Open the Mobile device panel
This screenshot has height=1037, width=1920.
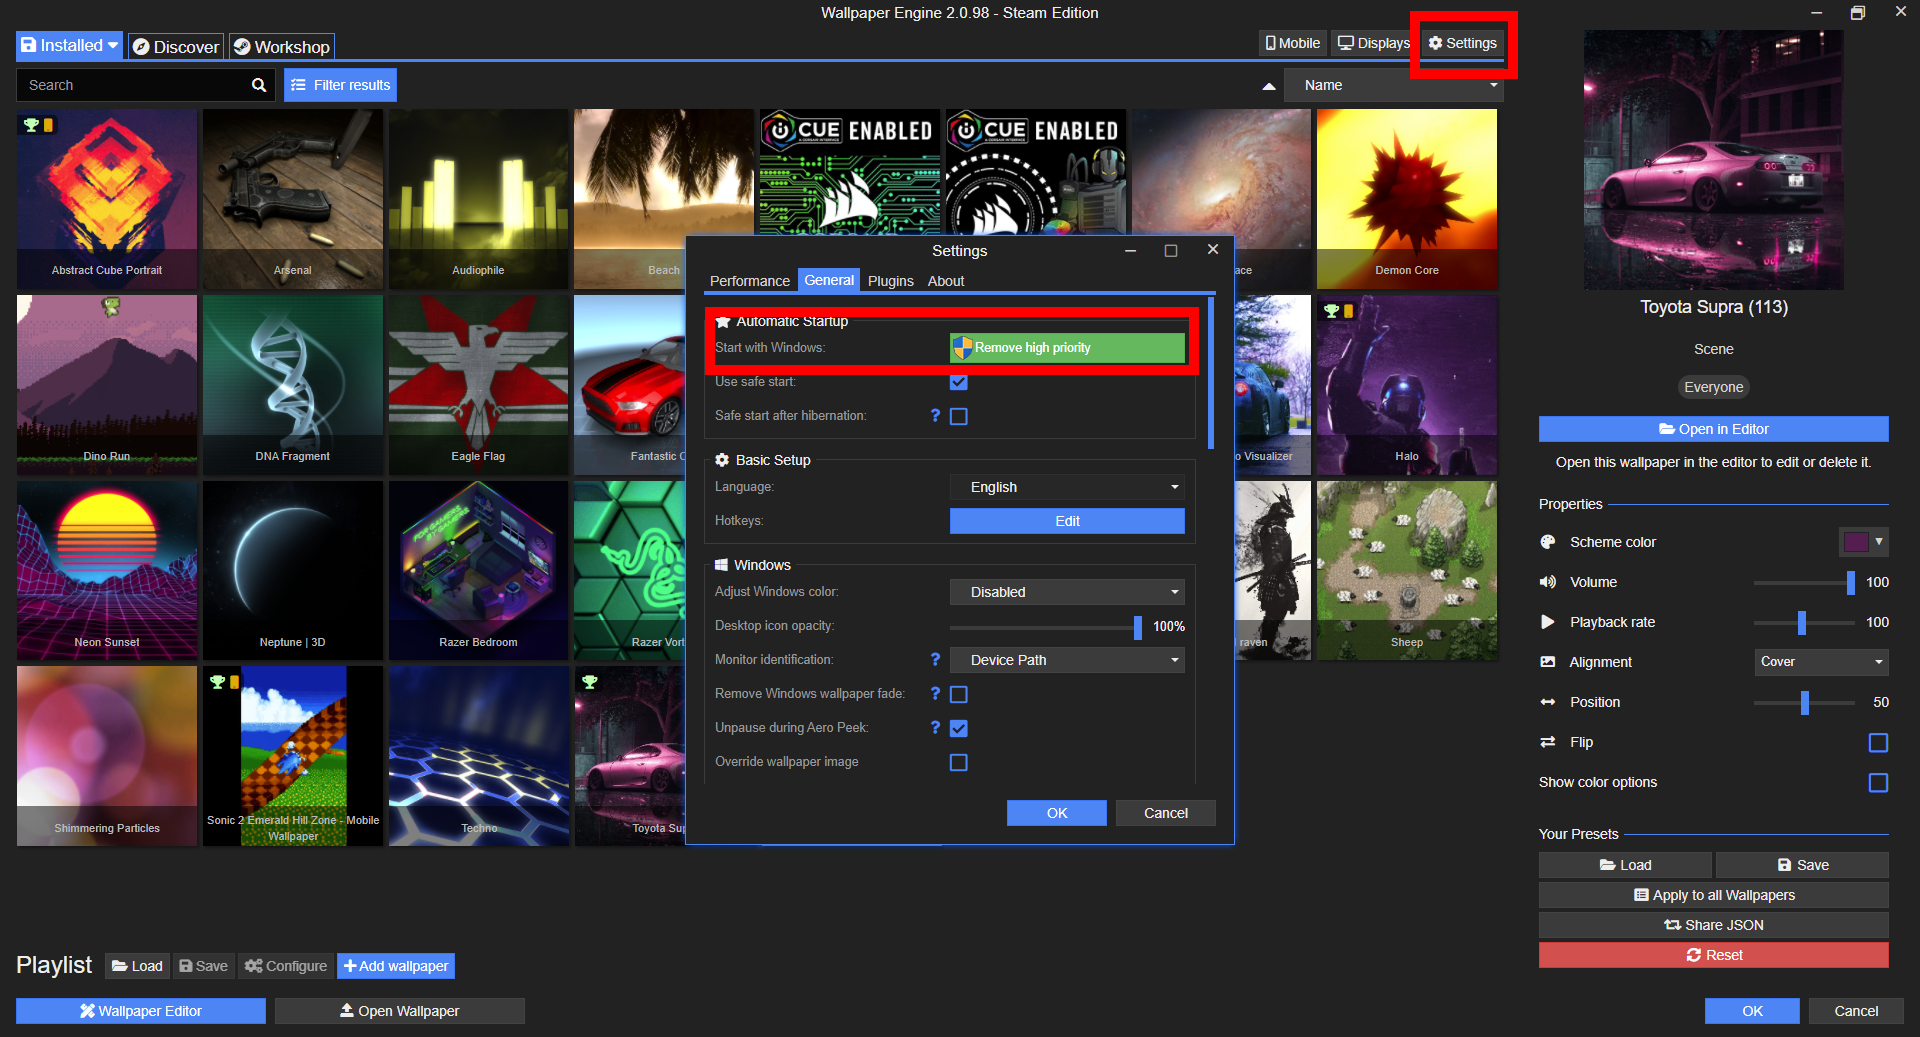point(1293,43)
